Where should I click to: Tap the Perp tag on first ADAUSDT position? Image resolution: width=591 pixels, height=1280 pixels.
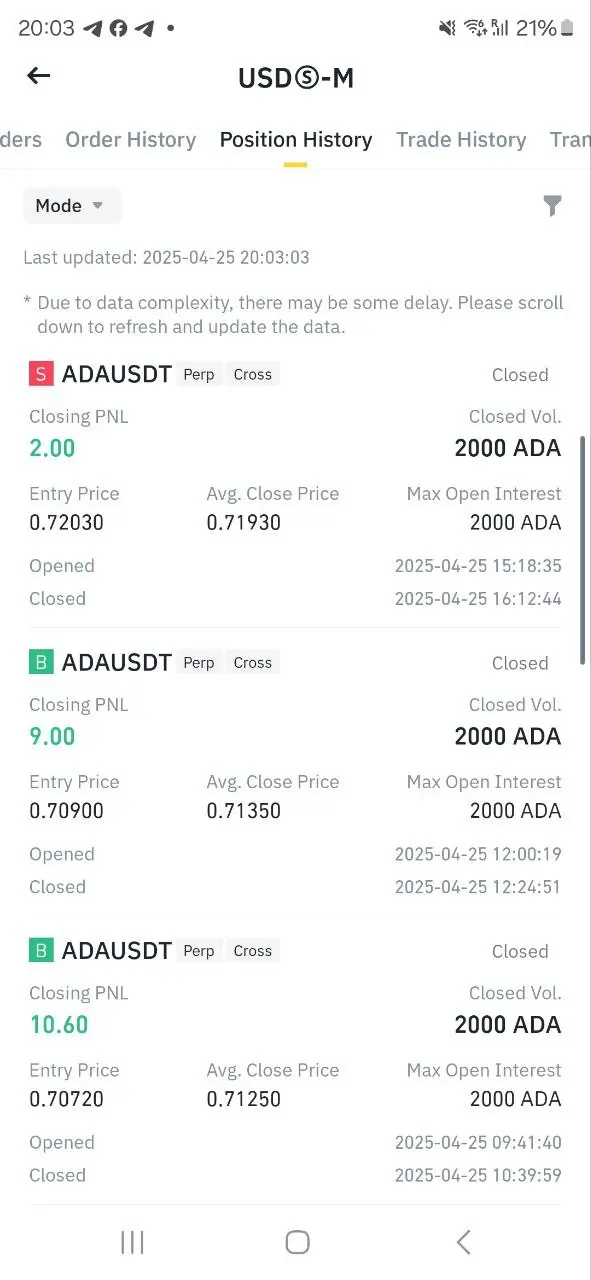pos(199,374)
